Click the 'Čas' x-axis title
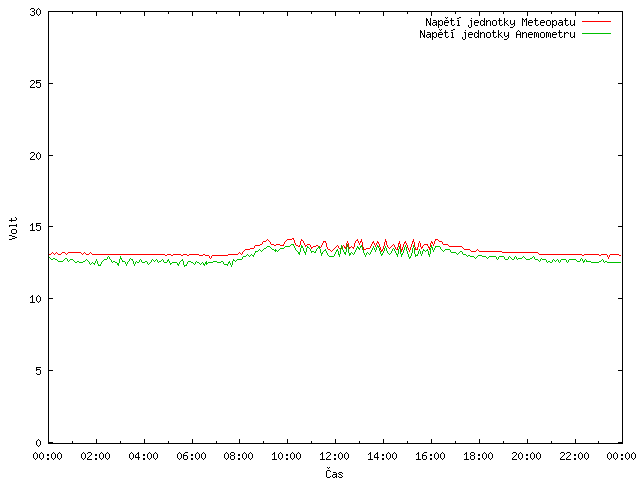Image resolution: width=640 pixels, height=480 pixels. (x=334, y=473)
